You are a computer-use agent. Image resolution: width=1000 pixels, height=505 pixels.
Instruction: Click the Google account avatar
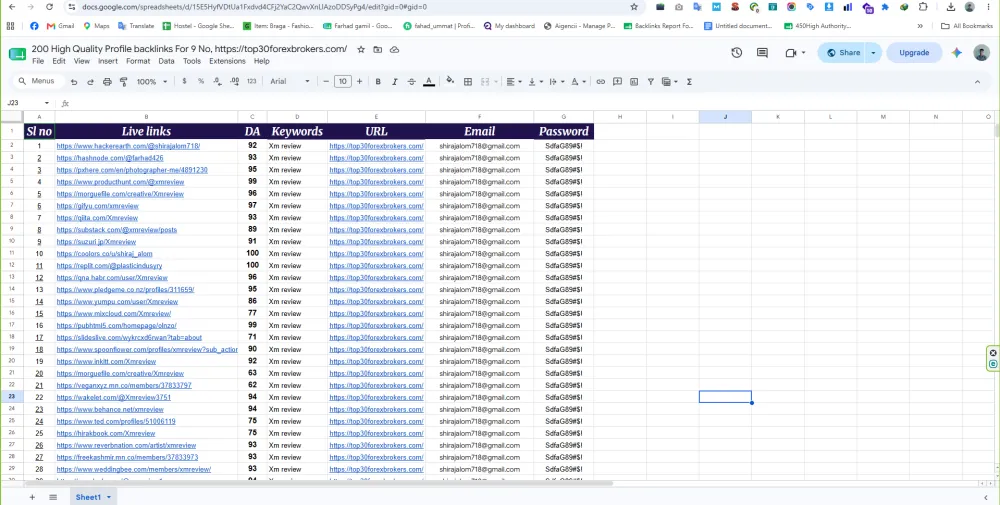982,53
